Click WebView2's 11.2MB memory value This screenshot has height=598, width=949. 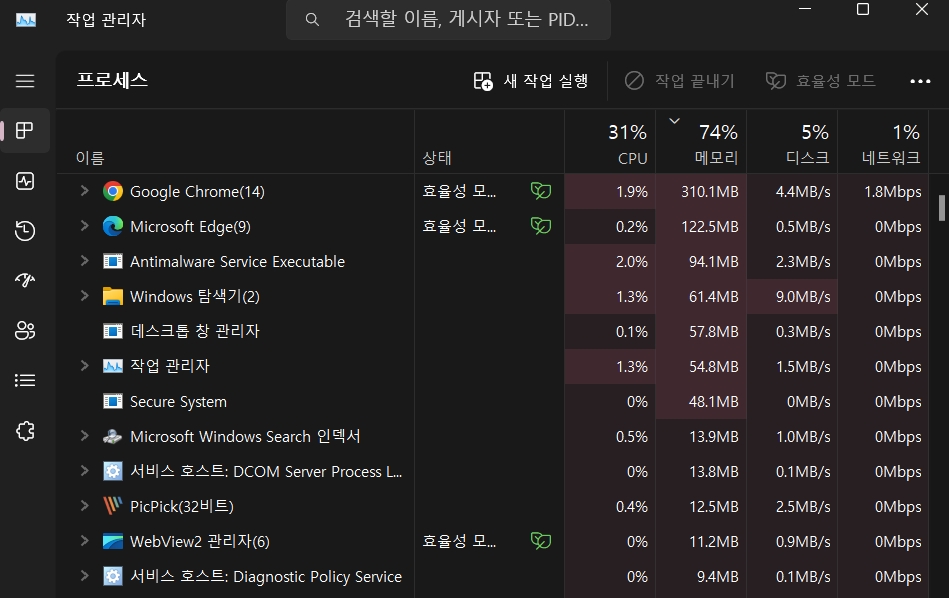point(714,541)
